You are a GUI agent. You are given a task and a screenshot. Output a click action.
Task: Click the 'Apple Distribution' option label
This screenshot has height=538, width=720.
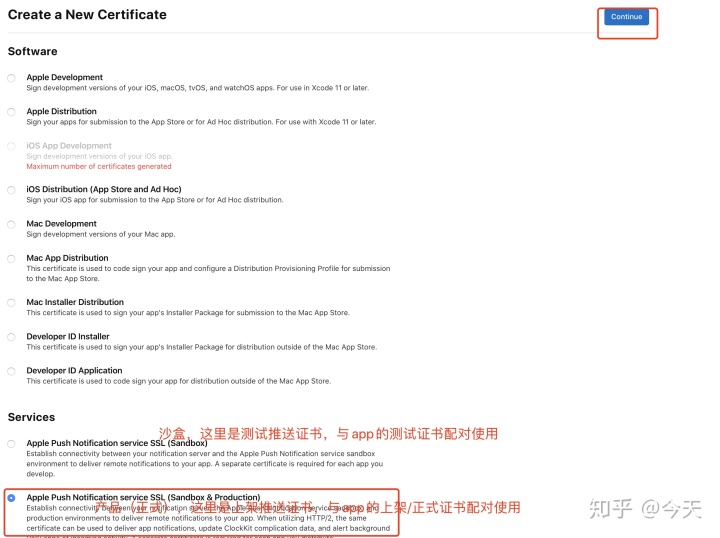62,111
